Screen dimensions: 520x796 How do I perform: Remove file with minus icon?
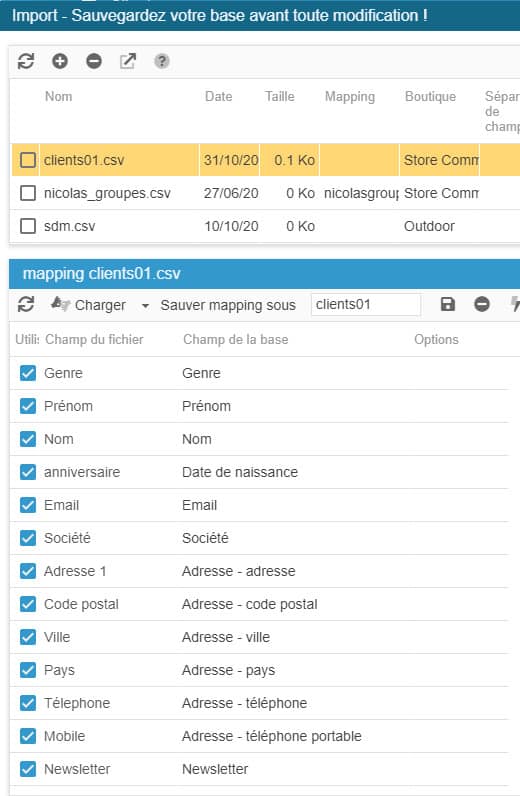coord(94,61)
